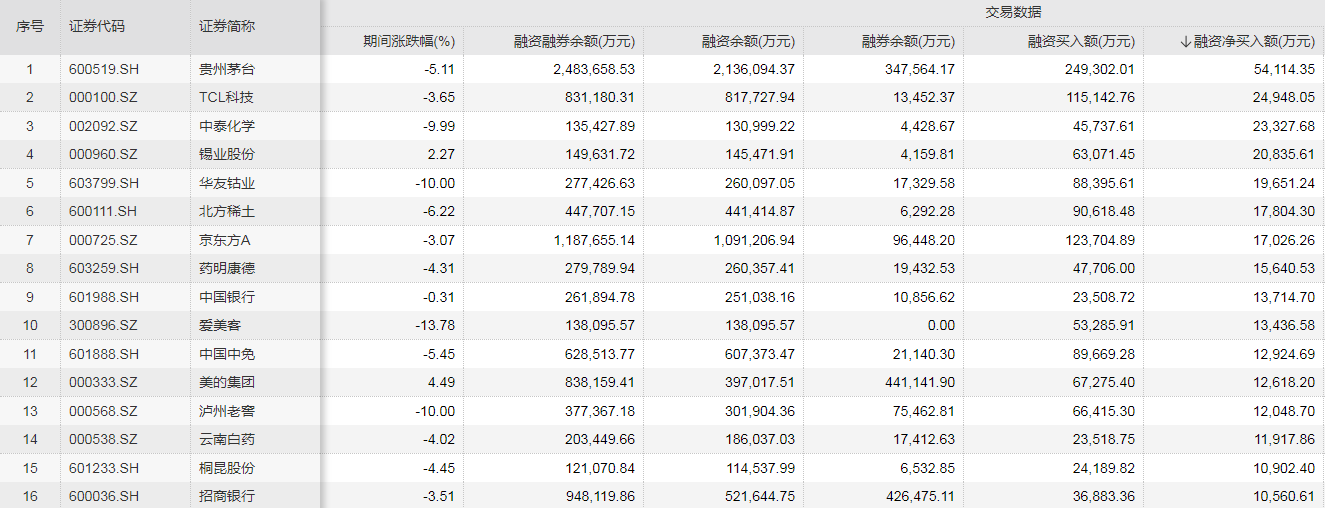The height and width of the screenshot is (508, 1325).
Task: Select the 锡业股份 stock name
Action: [x=227, y=154]
